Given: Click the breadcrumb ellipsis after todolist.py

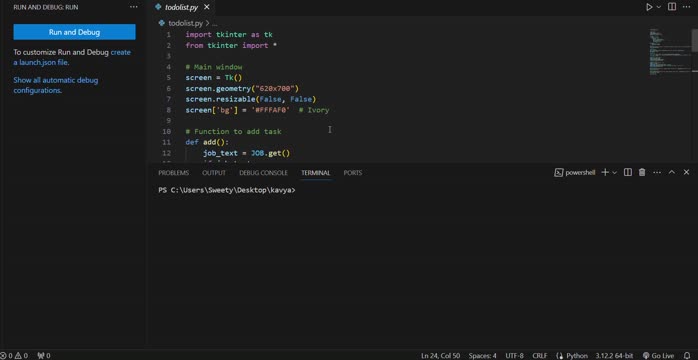Looking at the screenshot, I should pos(214,23).
